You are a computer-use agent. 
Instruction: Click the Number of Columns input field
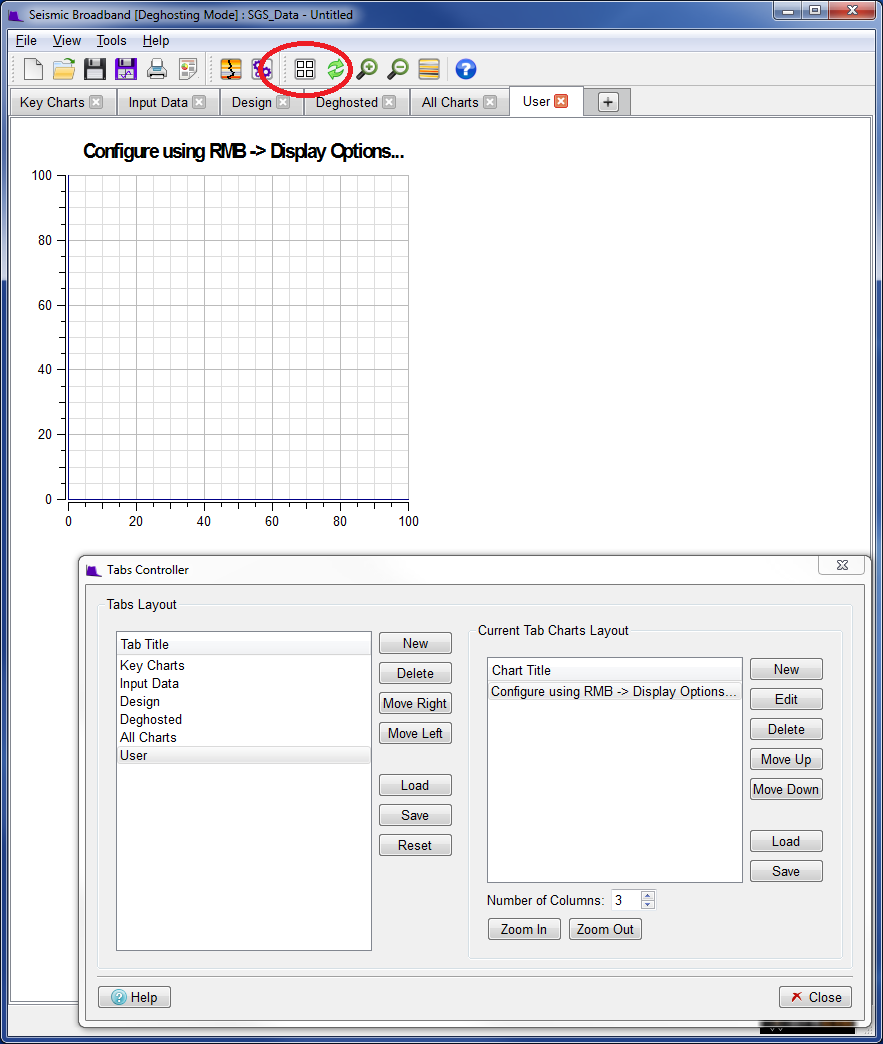626,900
